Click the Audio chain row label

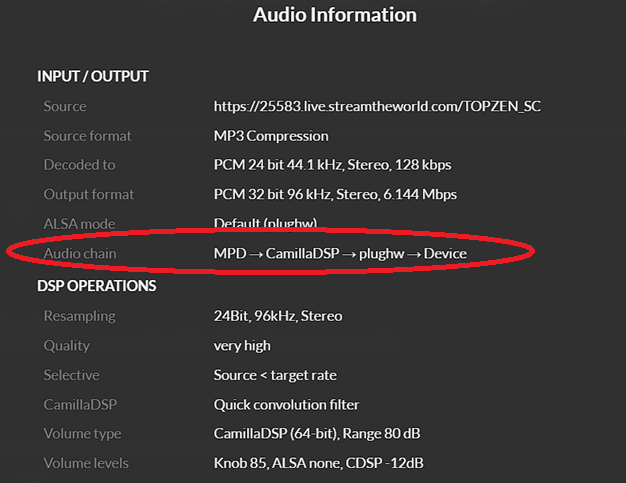click(79, 253)
